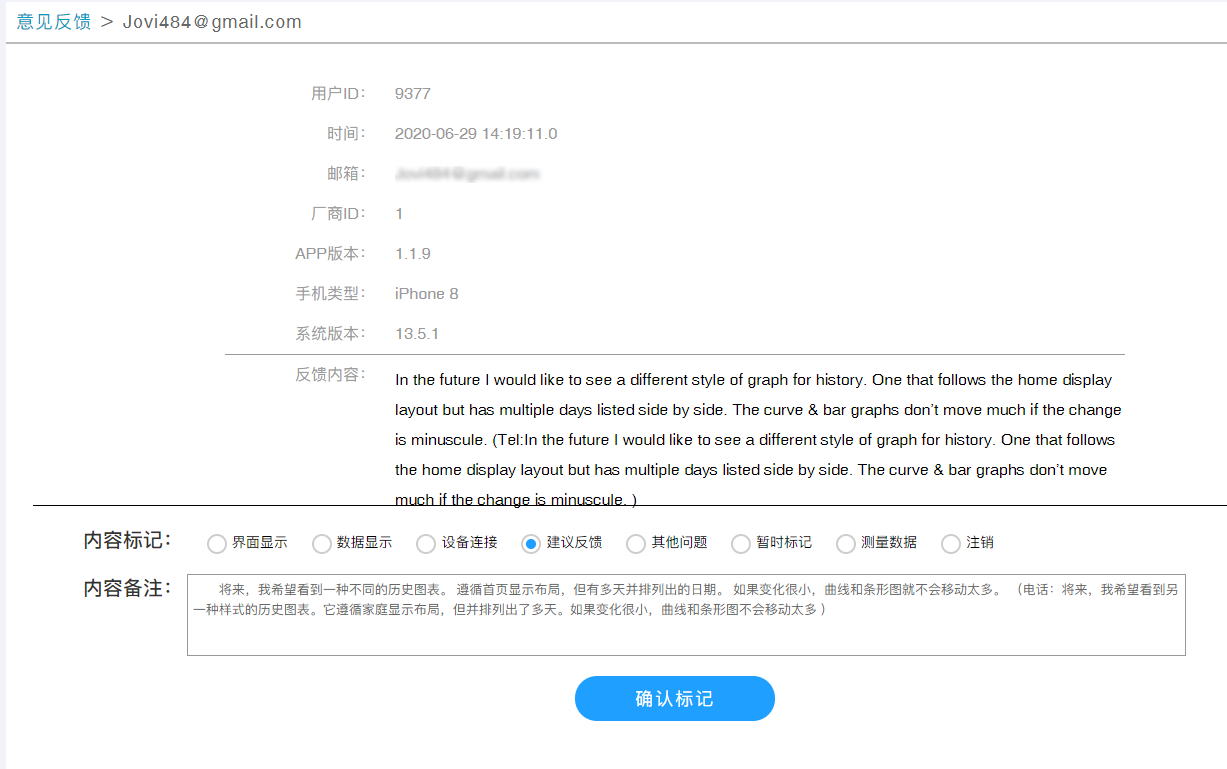Click the system version value 13.5.1
This screenshot has width=1227, height=769.
(417, 333)
